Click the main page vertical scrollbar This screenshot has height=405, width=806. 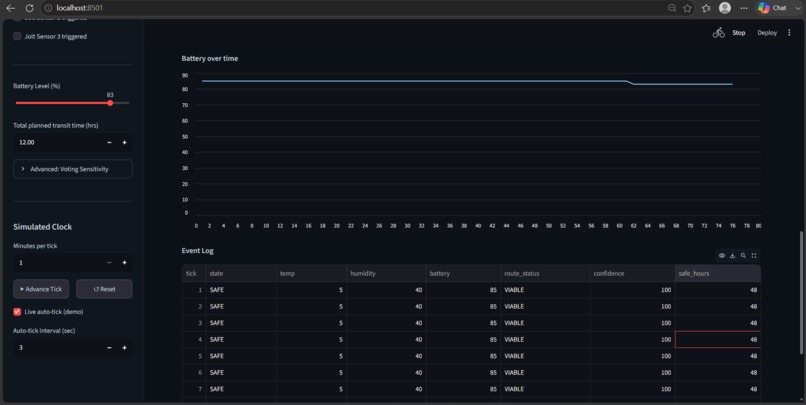[x=801, y=293]
